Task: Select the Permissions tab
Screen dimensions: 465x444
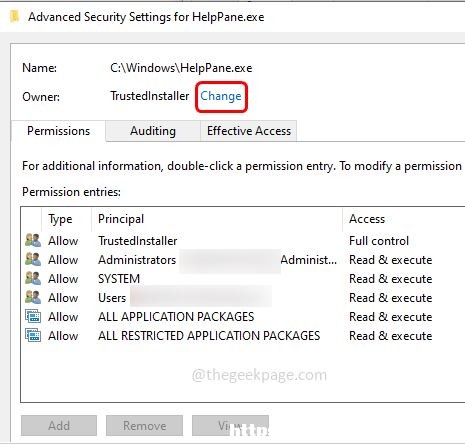Action: (x=58, y=131)
